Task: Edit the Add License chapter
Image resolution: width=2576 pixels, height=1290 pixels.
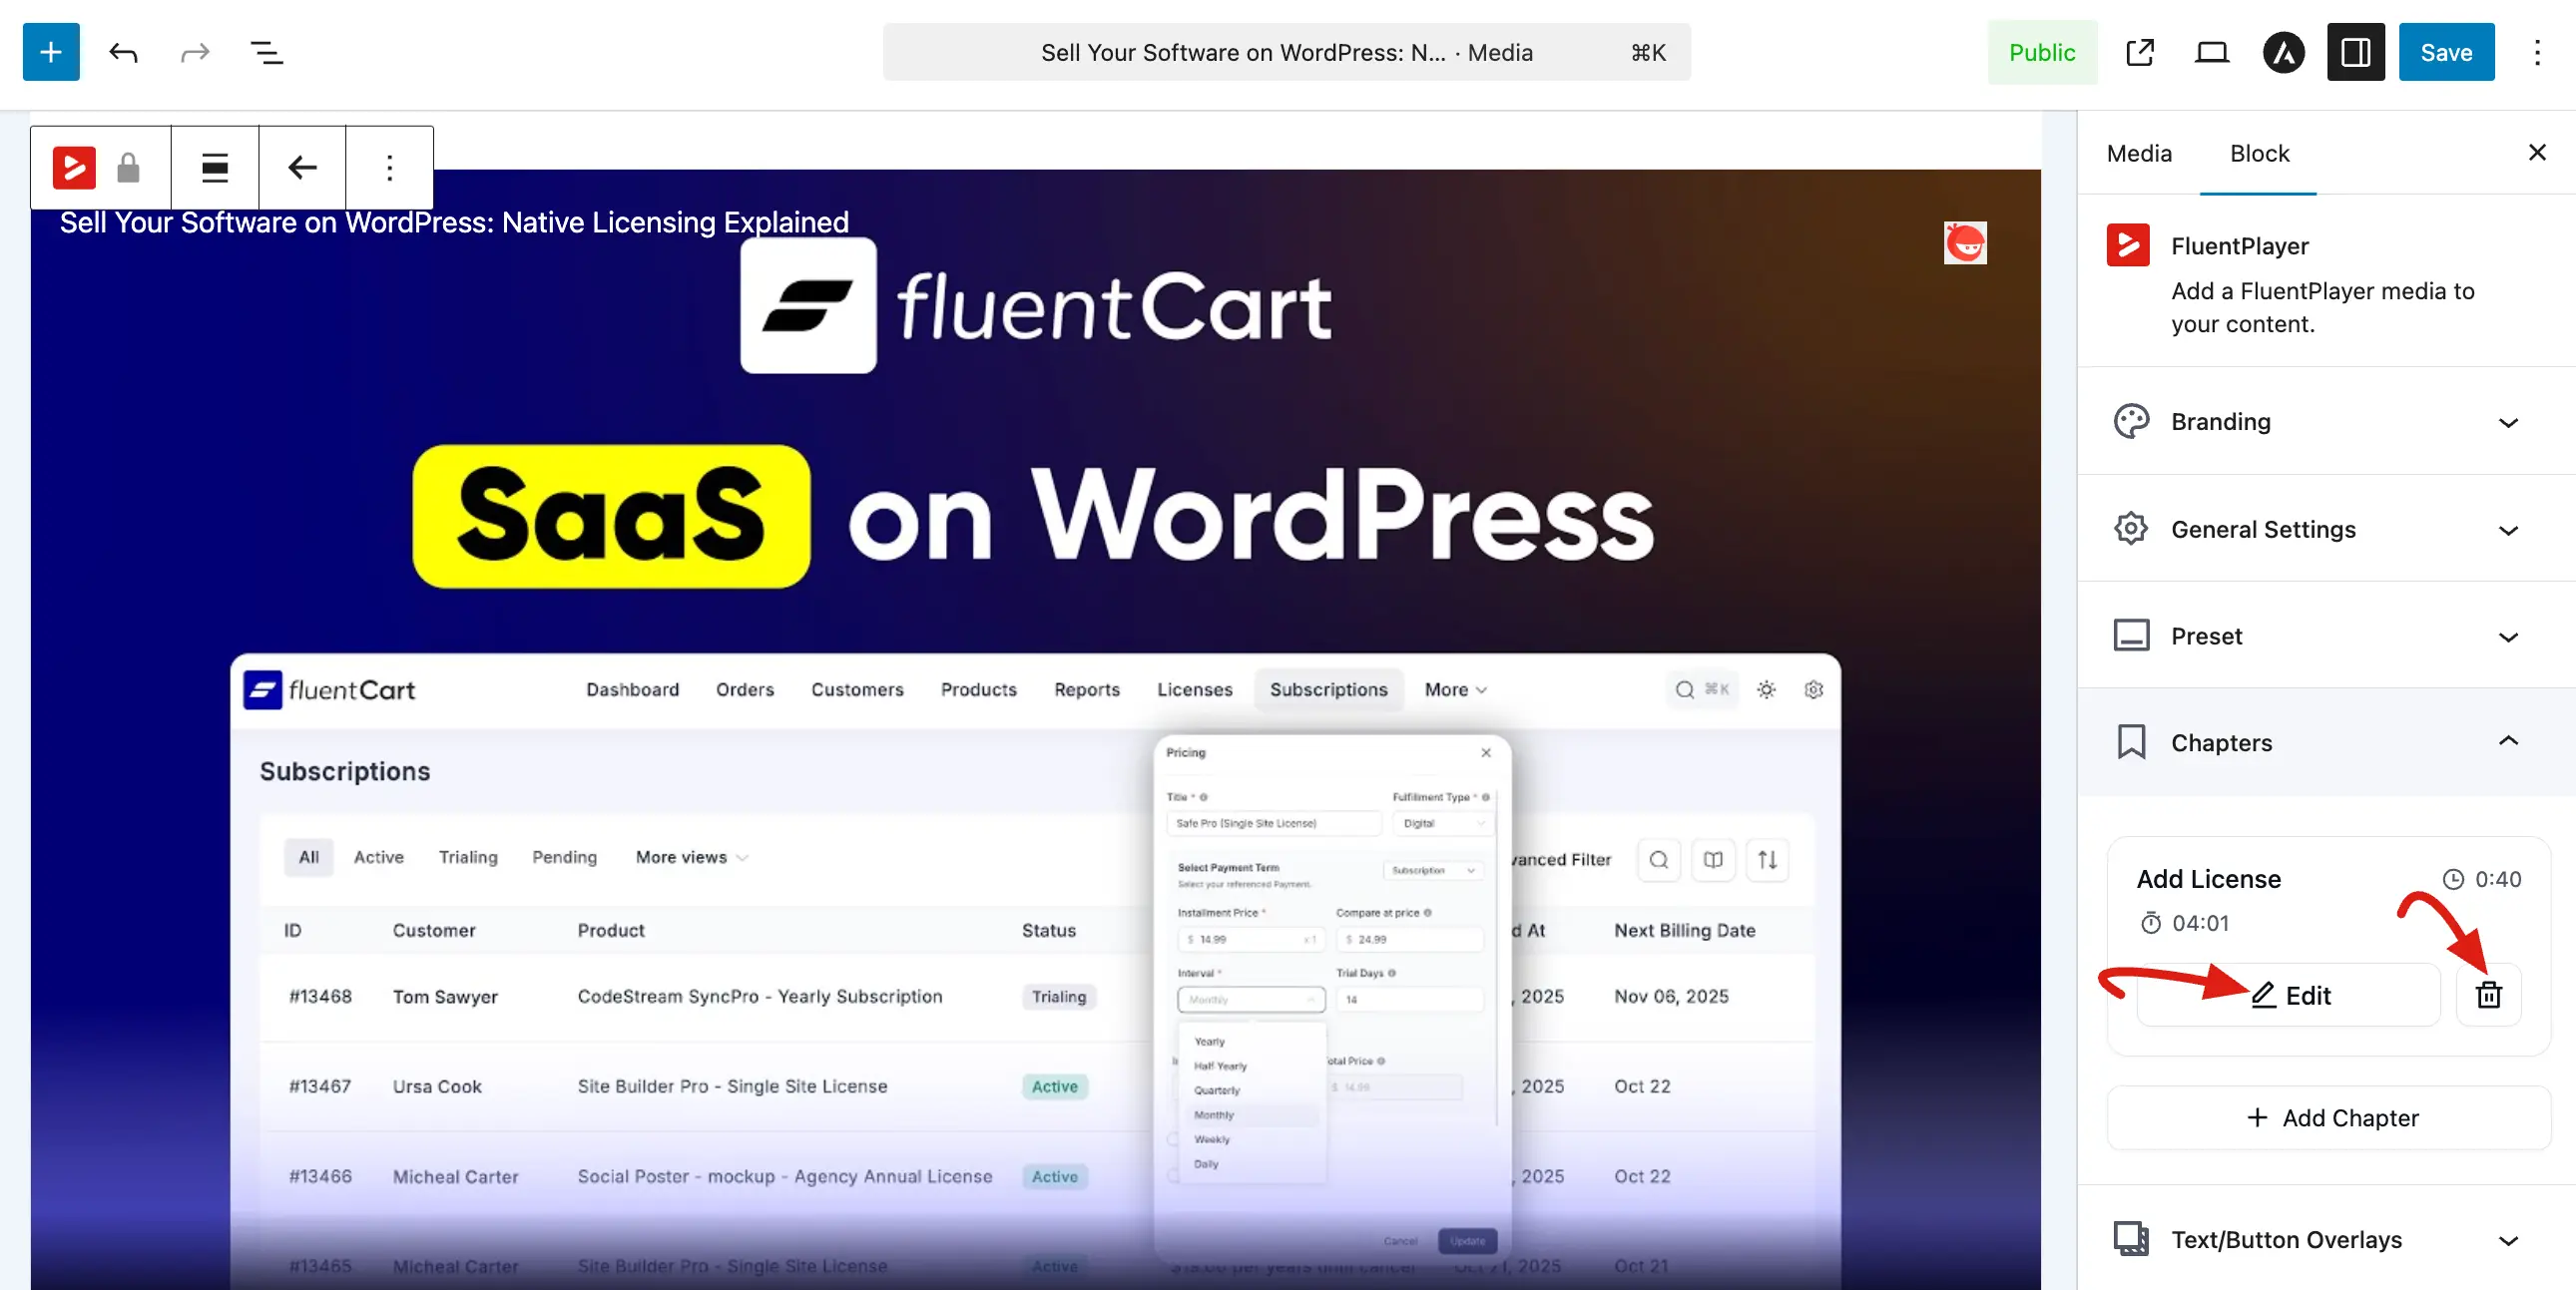Action: [2288, 995]
